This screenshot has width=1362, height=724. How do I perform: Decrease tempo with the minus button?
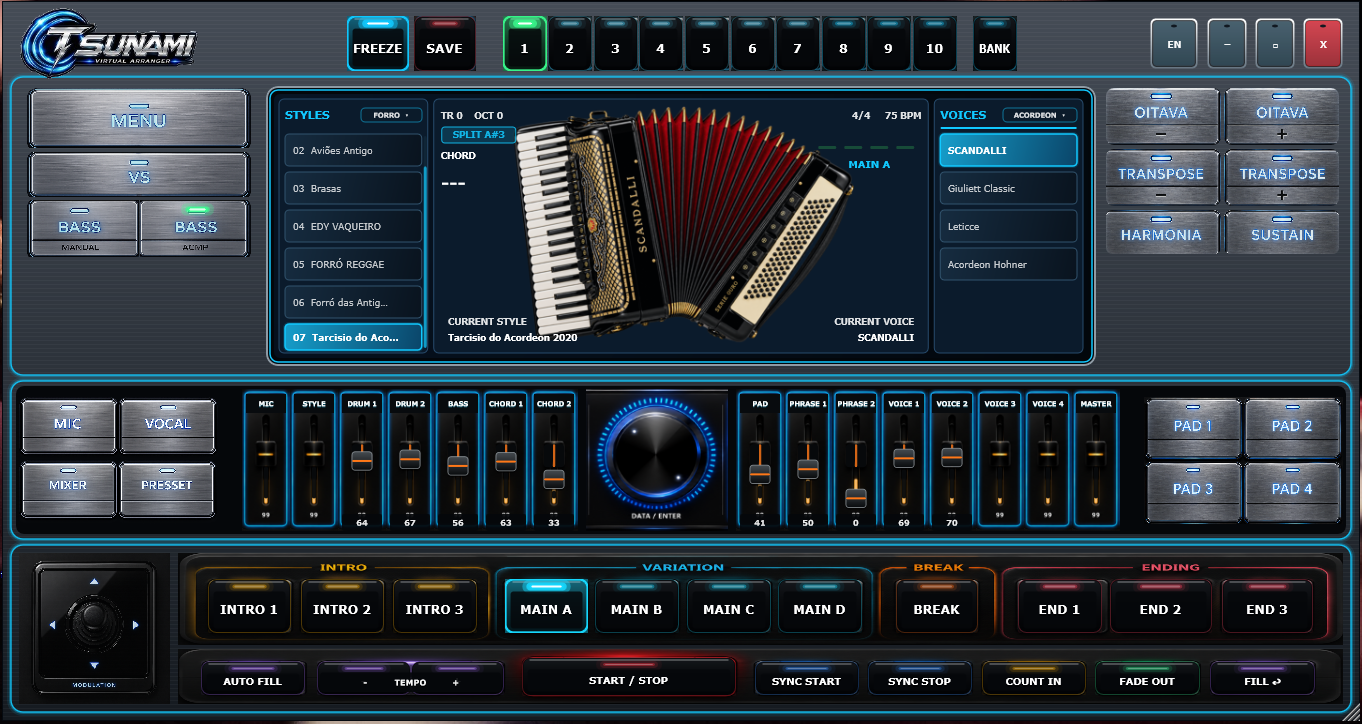[x=365, y=682]
